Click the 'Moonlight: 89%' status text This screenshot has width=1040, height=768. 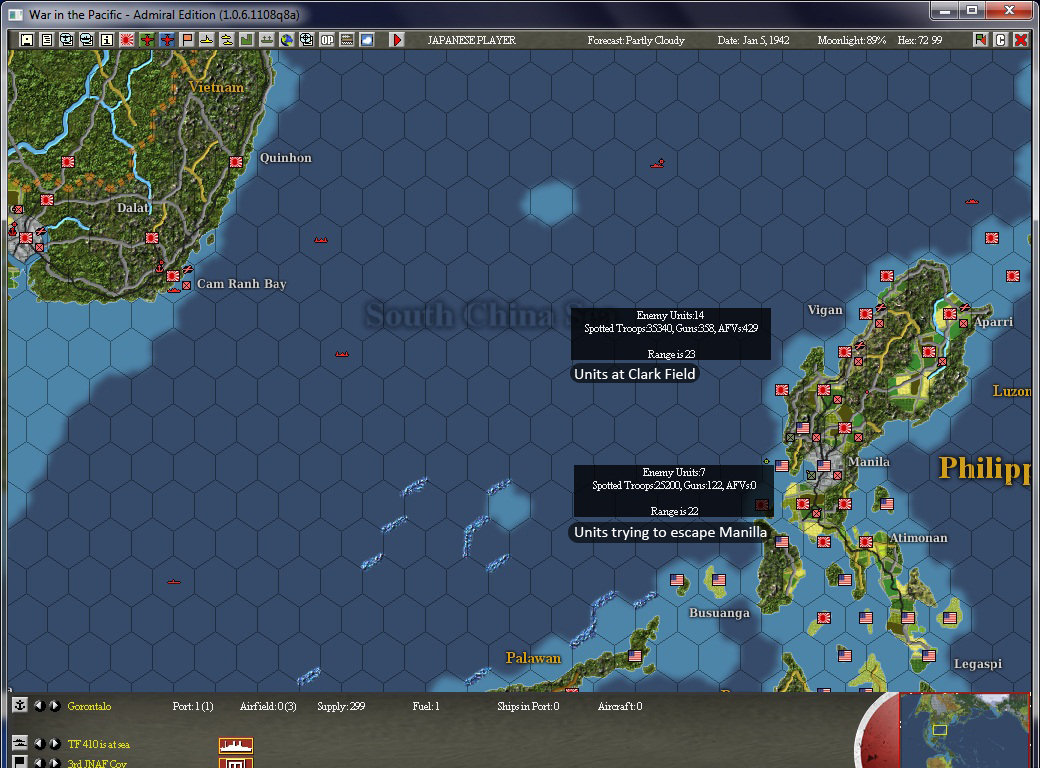pos(851,40)
